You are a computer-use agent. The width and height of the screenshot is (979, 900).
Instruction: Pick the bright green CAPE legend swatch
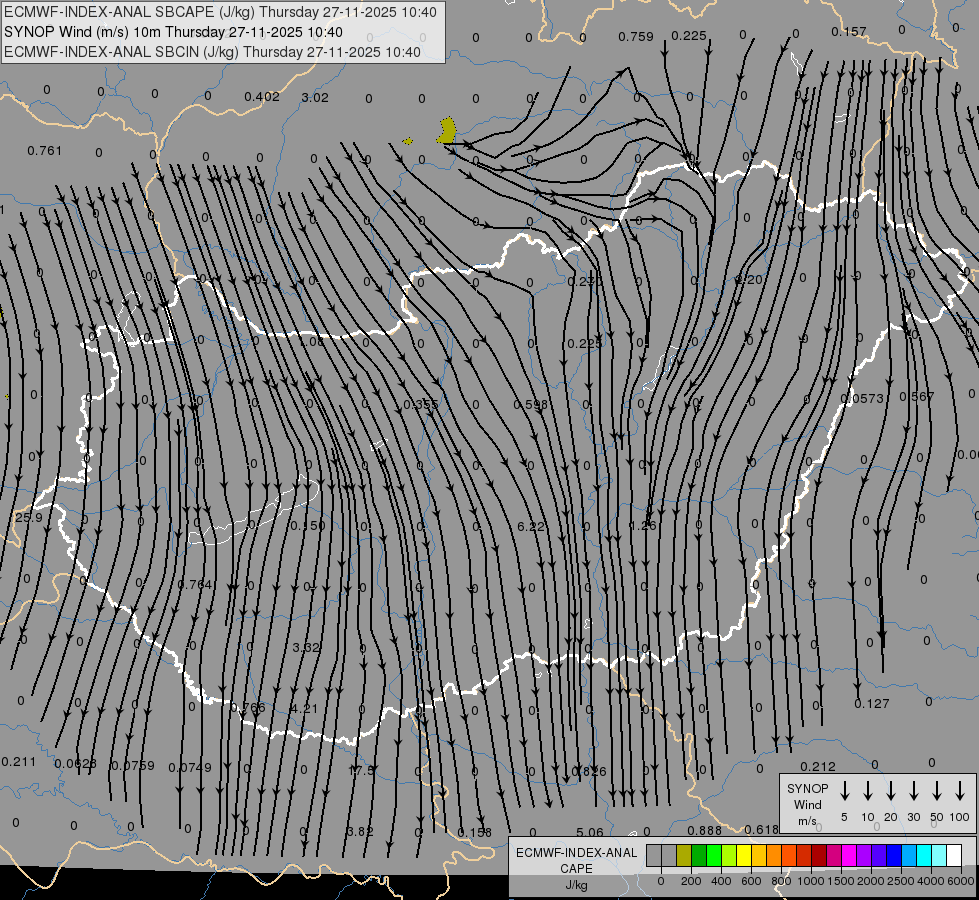click(714, 856)
